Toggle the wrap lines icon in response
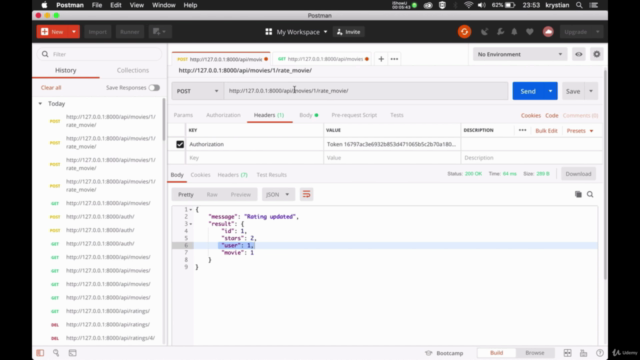640x360 pixels. pyautogui.click(x=306, y=195)
